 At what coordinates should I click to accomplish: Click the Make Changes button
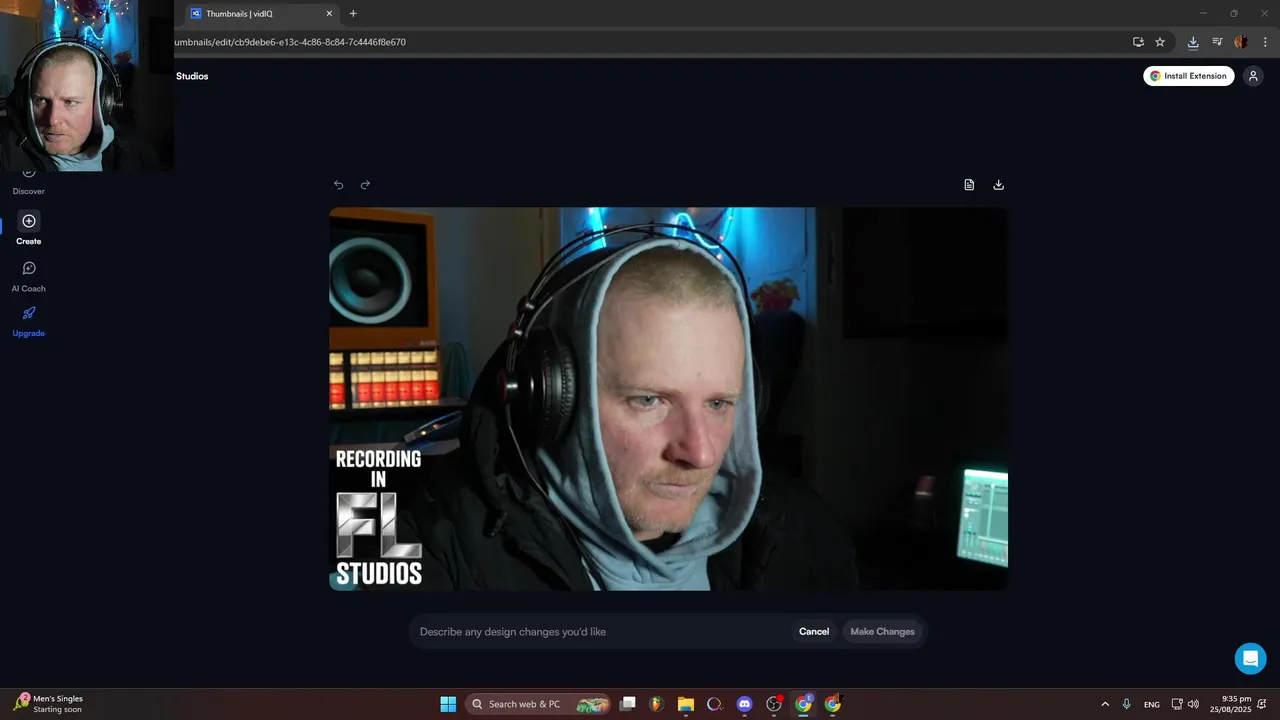(882, 632)
